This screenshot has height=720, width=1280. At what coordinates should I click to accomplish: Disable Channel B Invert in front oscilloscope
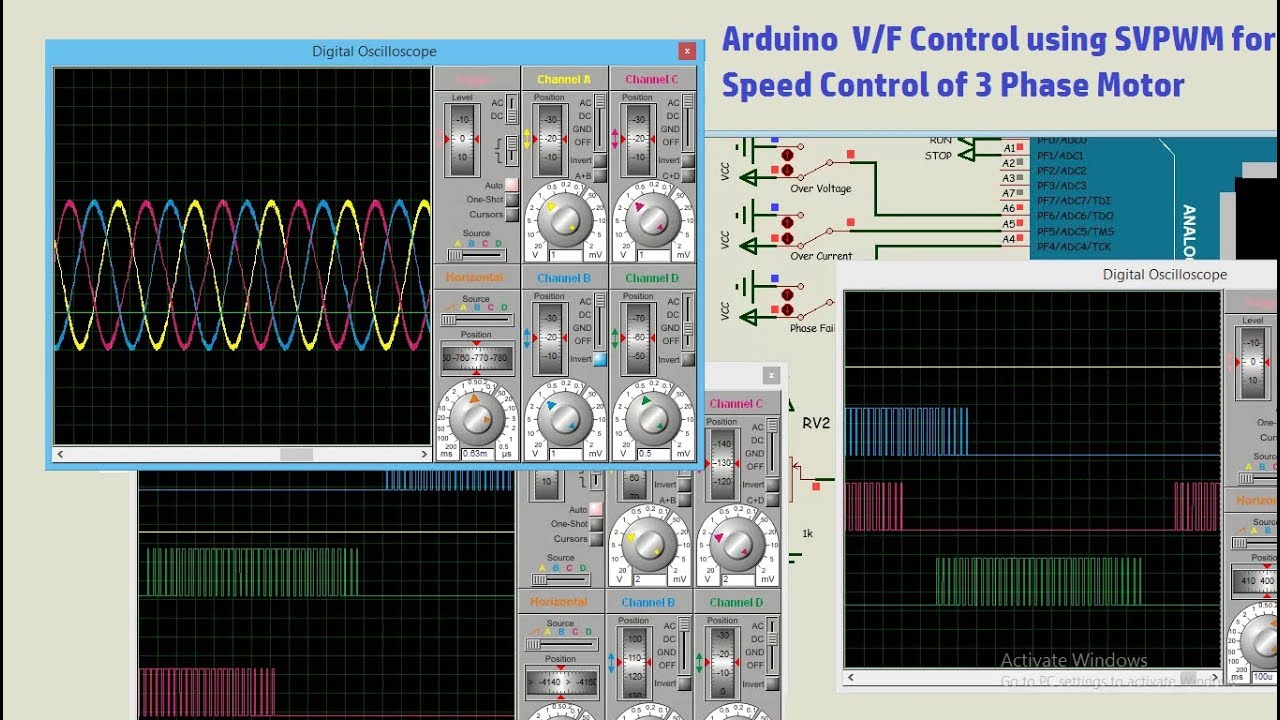pyautogui.click(x=600, y=359)
